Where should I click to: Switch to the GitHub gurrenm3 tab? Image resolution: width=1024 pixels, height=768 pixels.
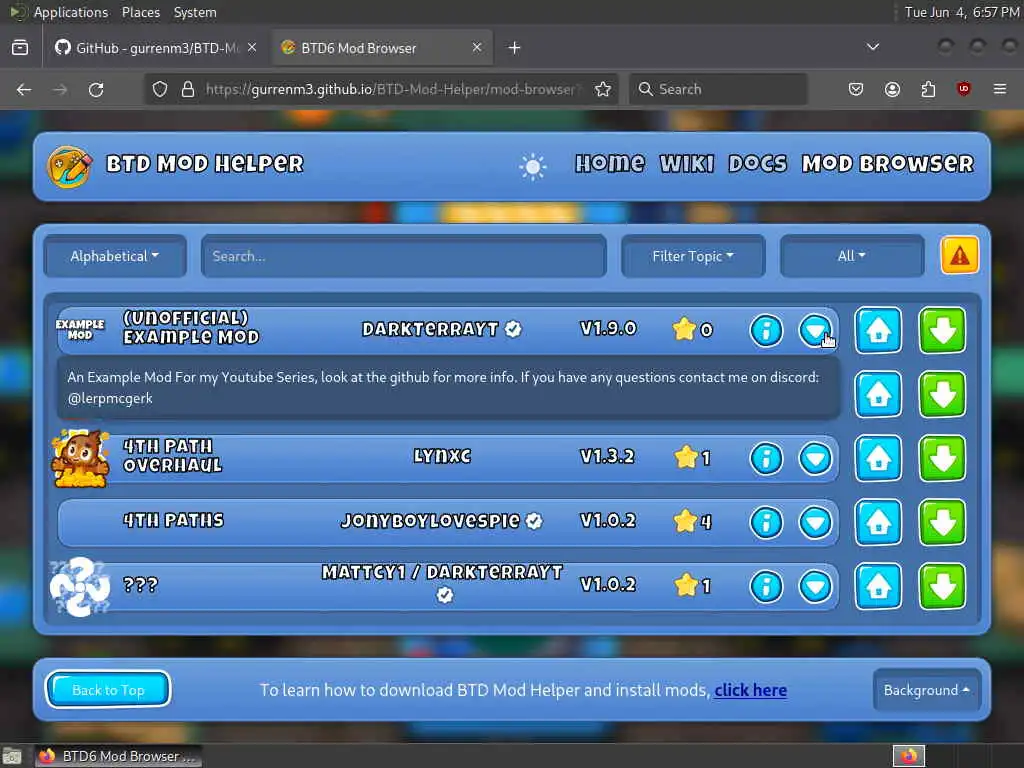pos(156,48)
